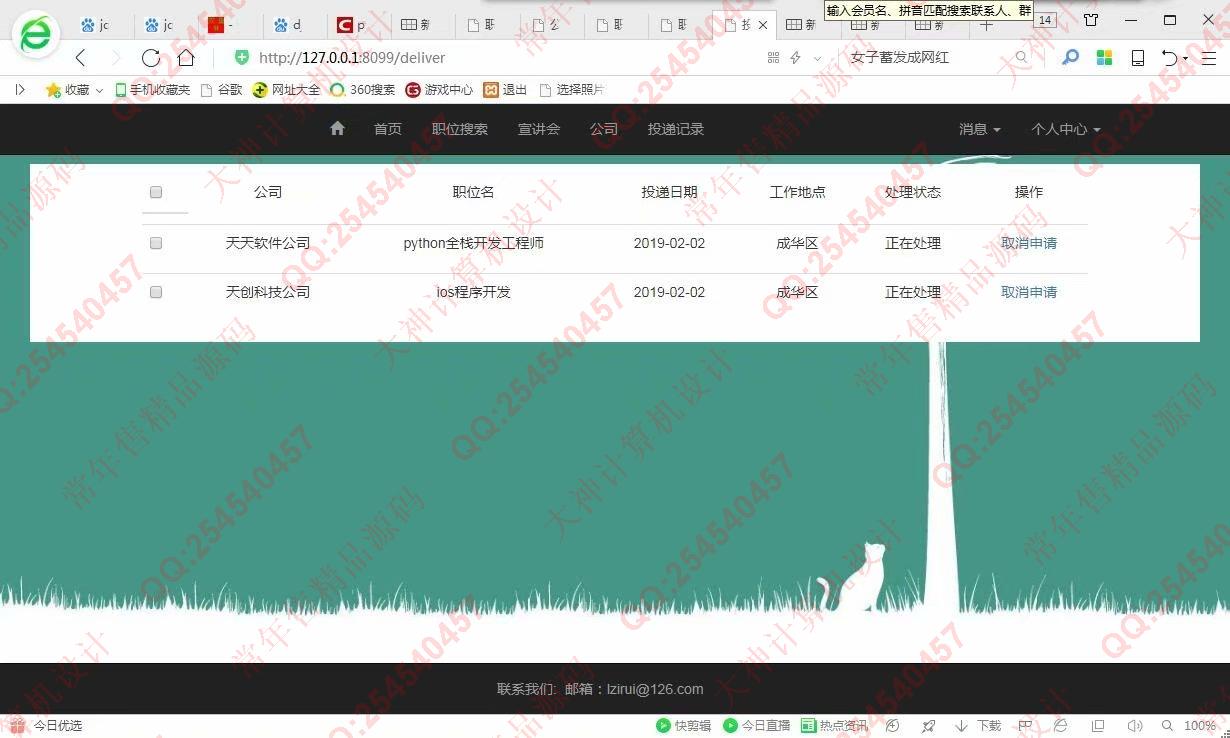Open the skin shirt icon in title bar
This screenshot has height=738, width=1230.
(1091, 20)
